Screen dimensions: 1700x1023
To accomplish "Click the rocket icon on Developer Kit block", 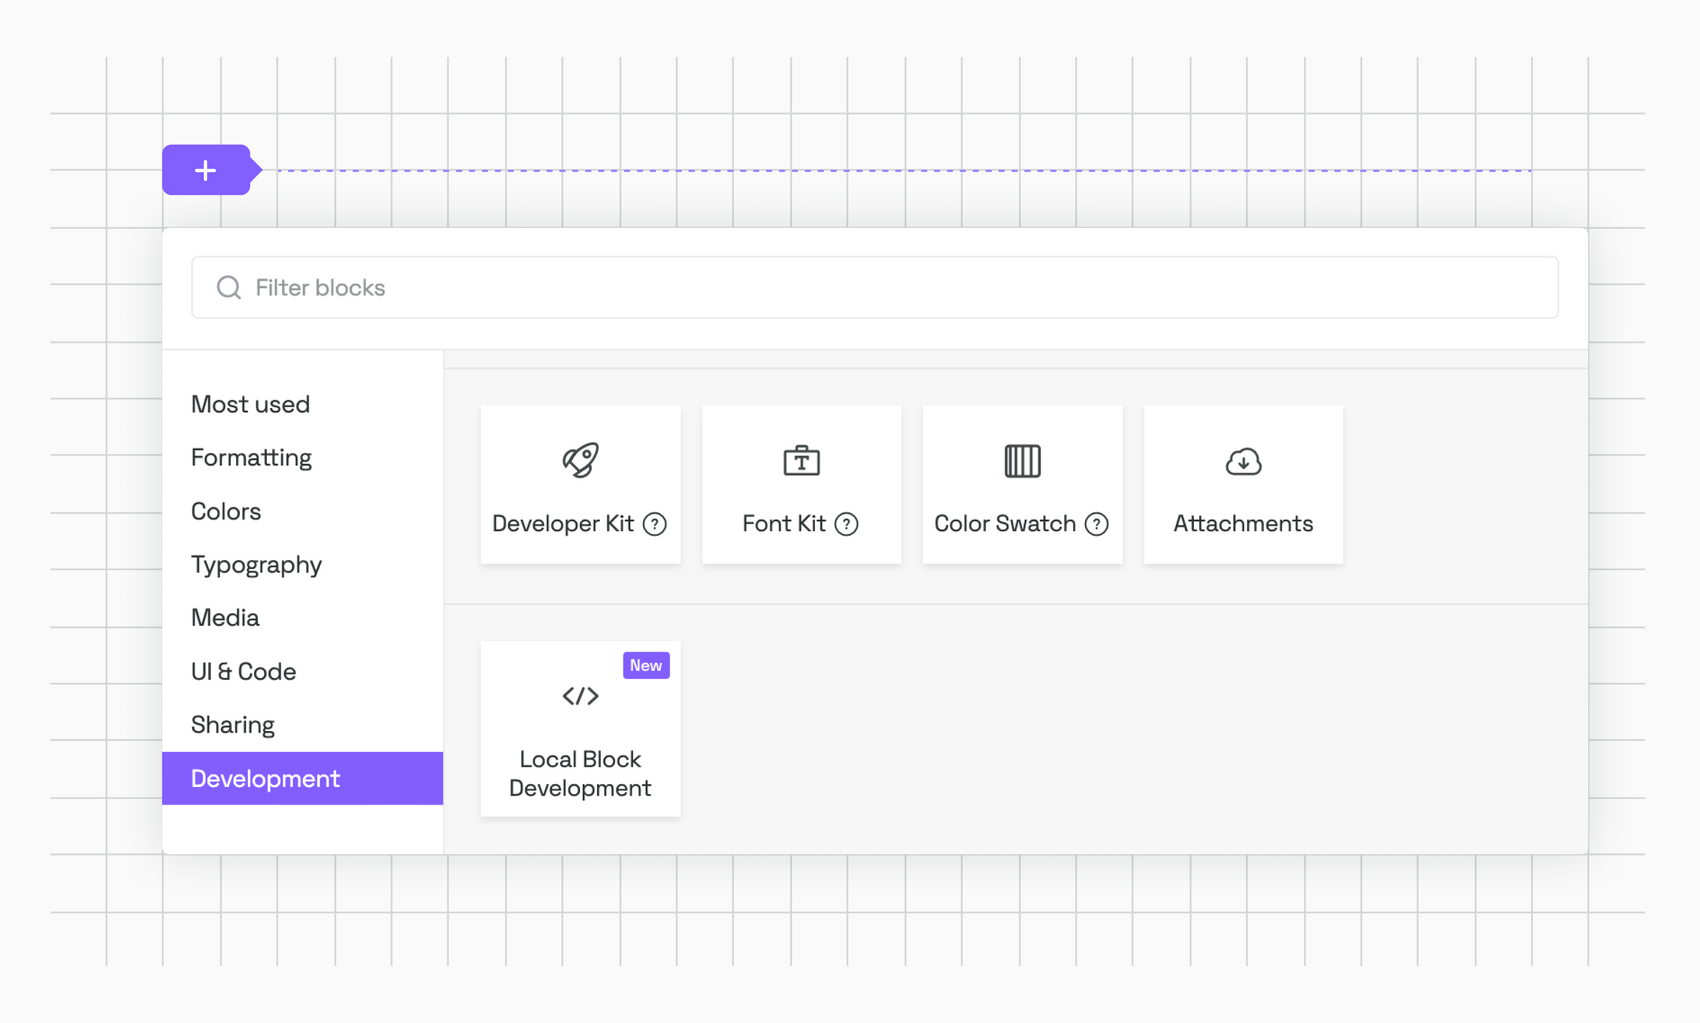I will [x=580, y=460].
